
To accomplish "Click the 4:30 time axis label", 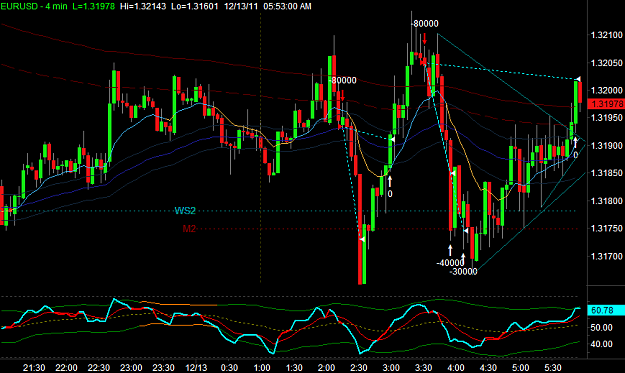I will [x=488, y=368].
